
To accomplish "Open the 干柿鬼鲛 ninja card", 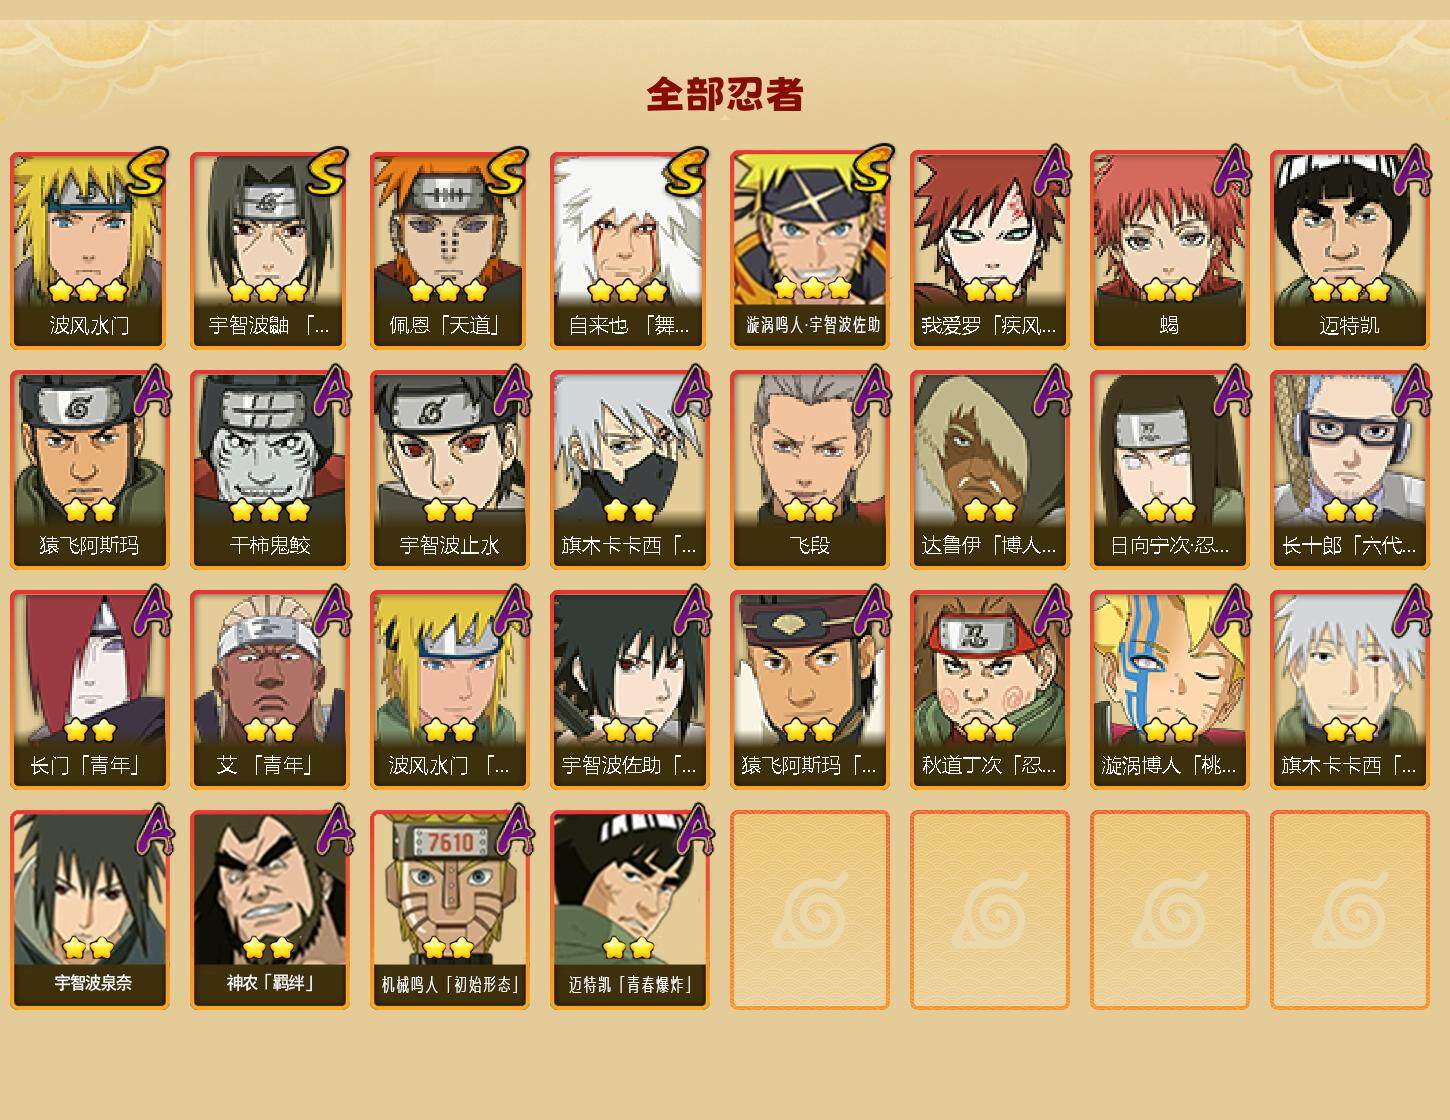I will pyautogui.click(x=270, y=470).
